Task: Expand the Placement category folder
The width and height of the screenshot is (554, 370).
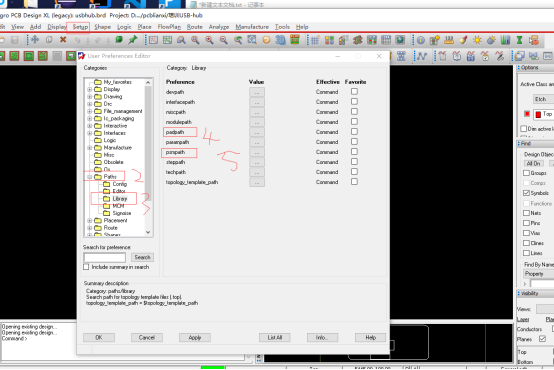Action: click(90, 221)
